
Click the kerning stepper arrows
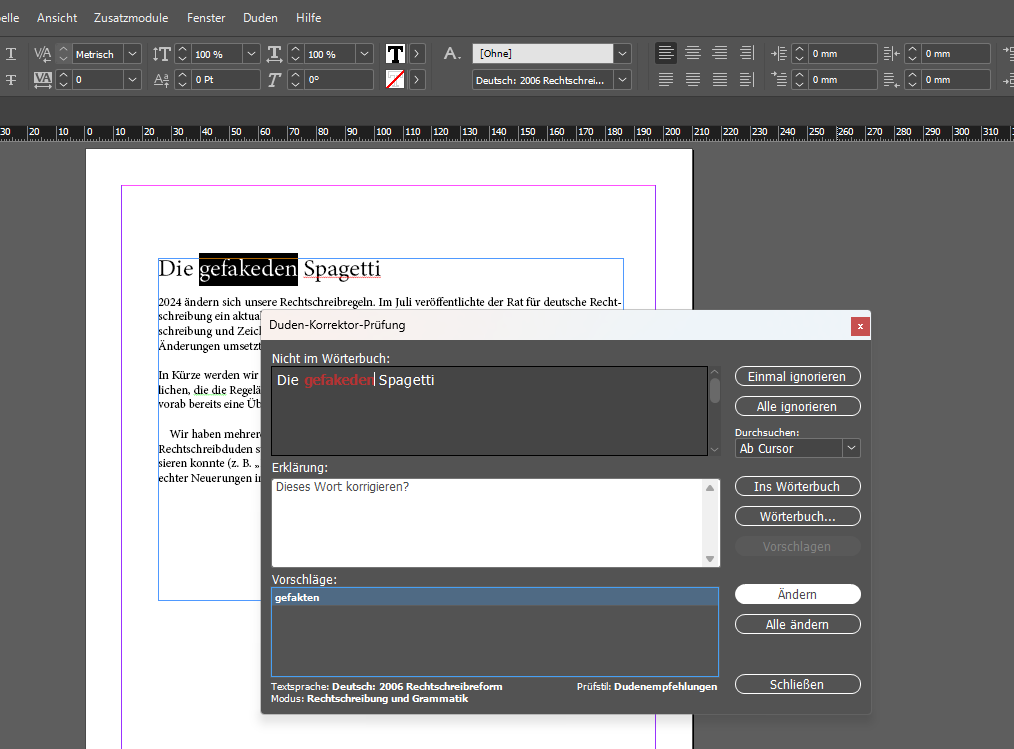tap(63, 54)
